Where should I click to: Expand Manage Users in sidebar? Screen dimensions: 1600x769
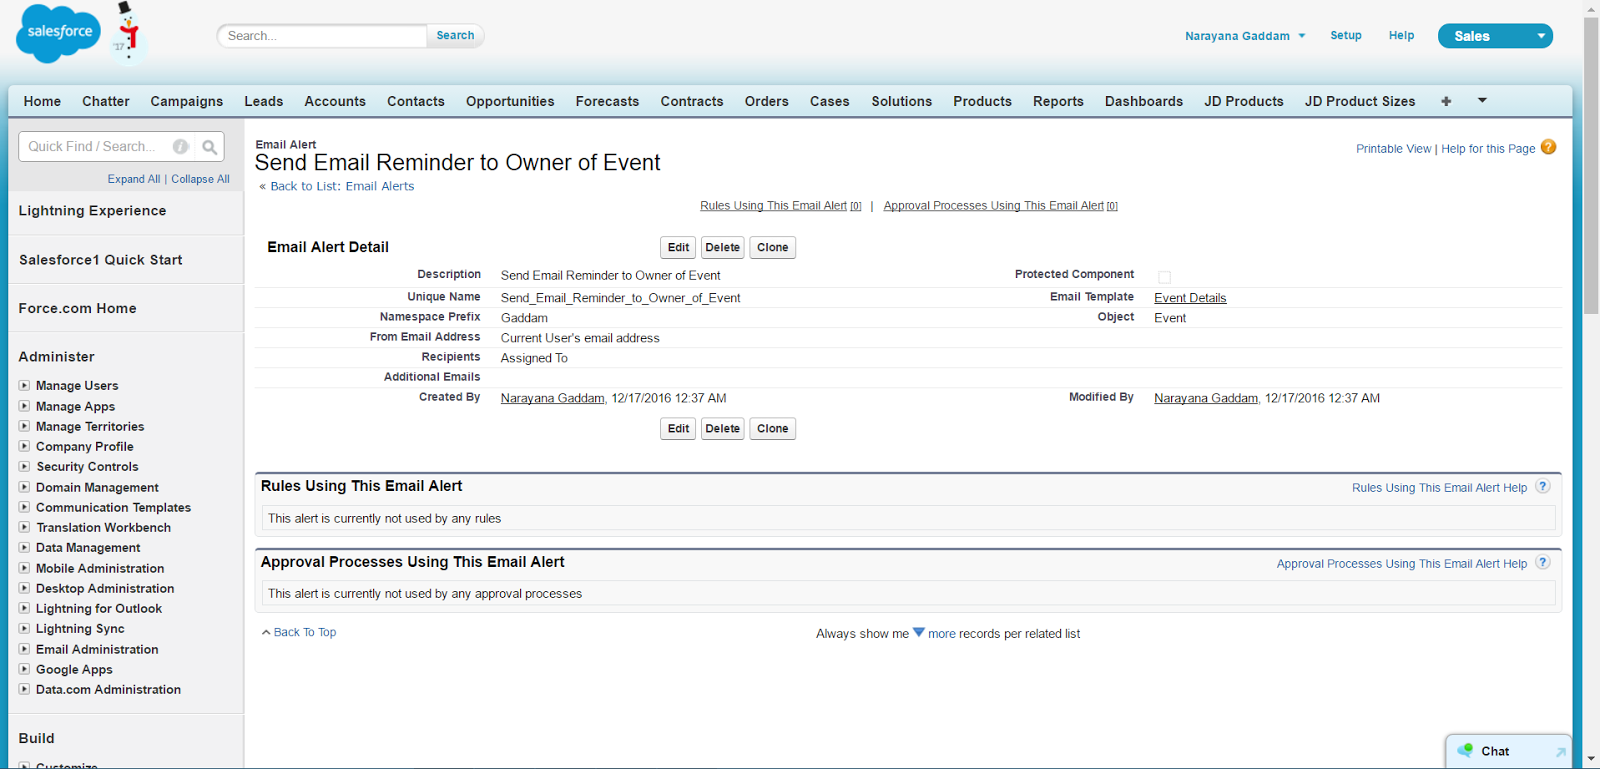[24, 385]
